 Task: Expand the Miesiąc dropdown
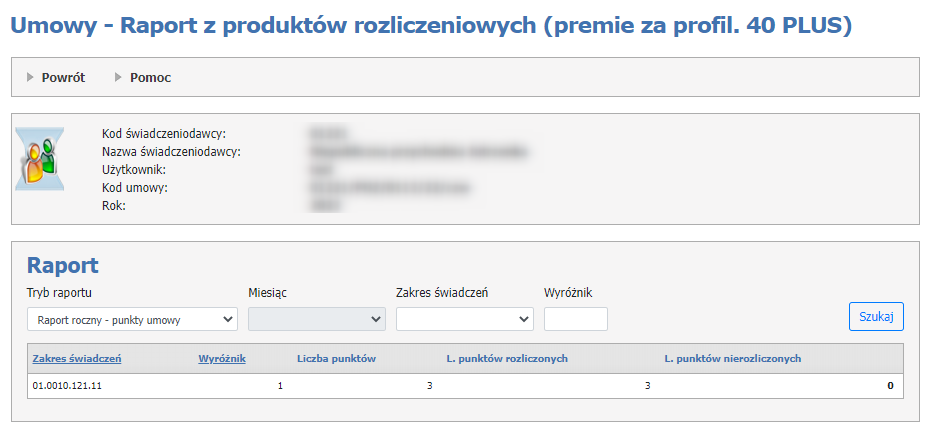(316, 320)
